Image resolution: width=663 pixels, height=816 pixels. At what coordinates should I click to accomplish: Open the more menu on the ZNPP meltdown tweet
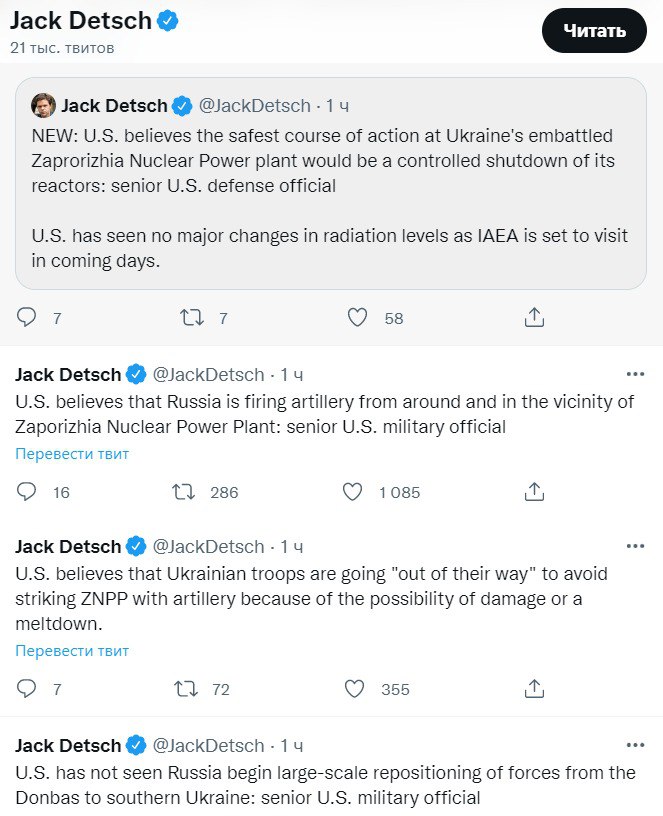click(x=635, y=546)
